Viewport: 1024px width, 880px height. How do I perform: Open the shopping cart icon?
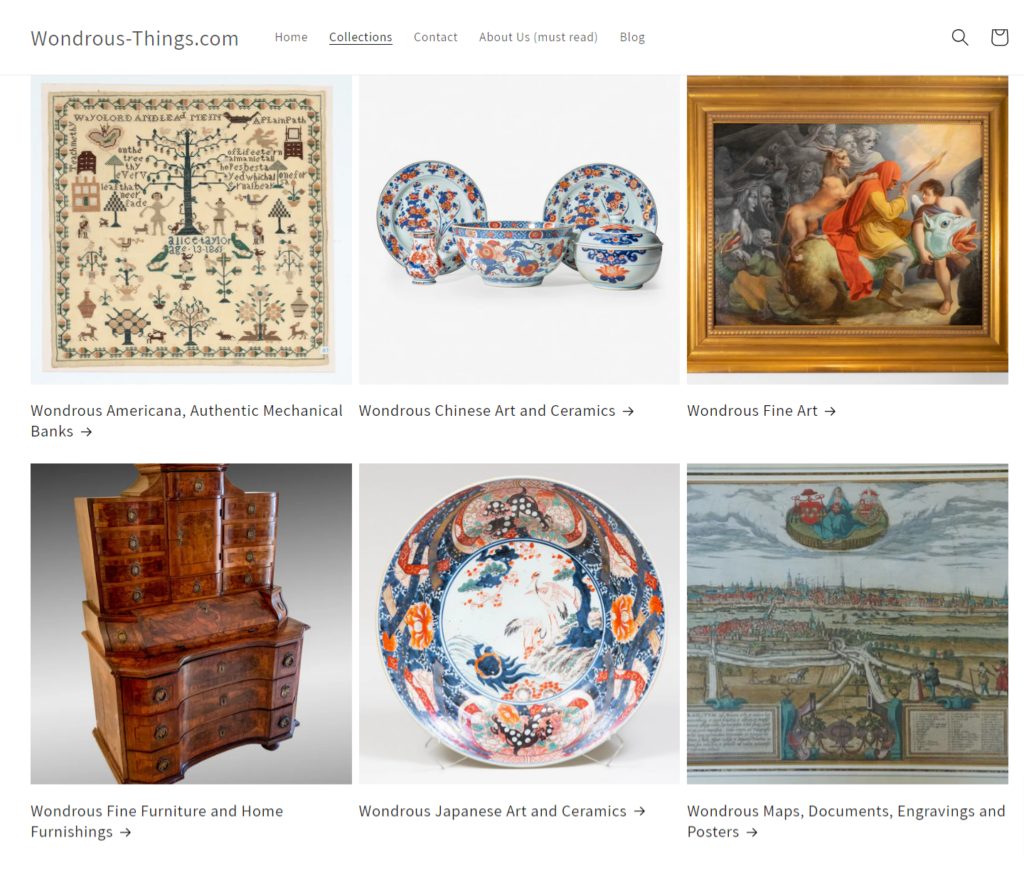[x=999, y=37]
